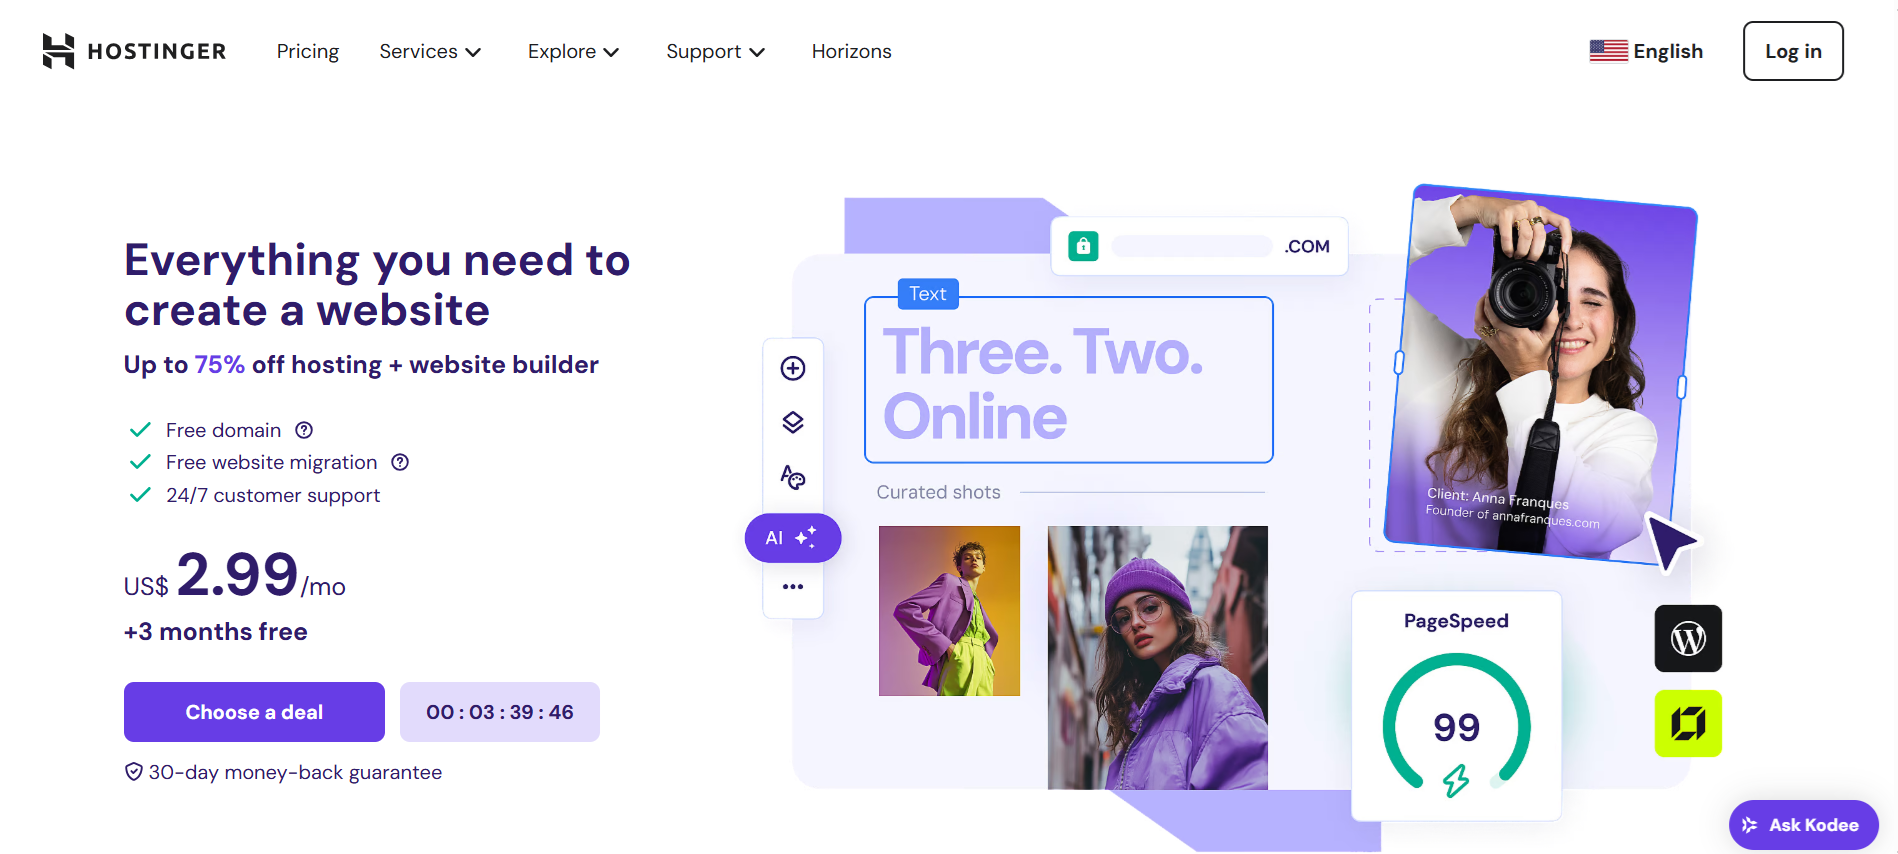Expand the Explore dropdown menu

pos(574,51)
